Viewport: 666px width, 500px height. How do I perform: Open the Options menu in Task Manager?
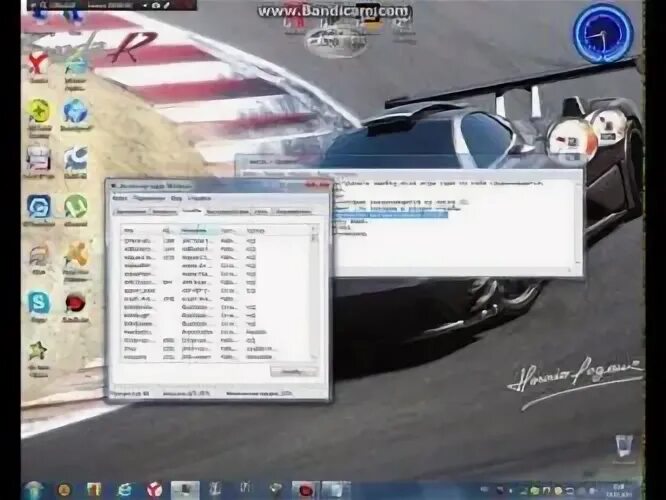point(148,198)
